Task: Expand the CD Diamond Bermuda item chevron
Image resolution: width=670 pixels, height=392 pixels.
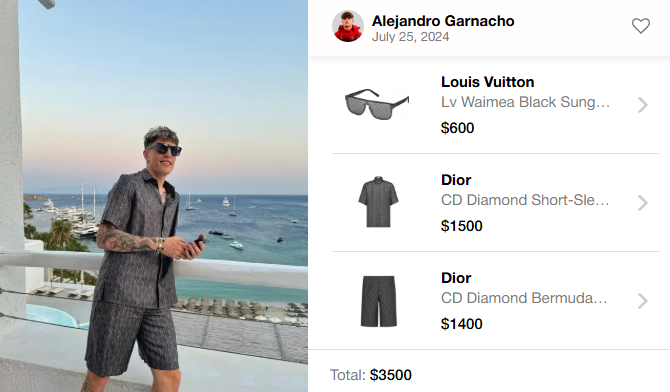Action: 643,301
